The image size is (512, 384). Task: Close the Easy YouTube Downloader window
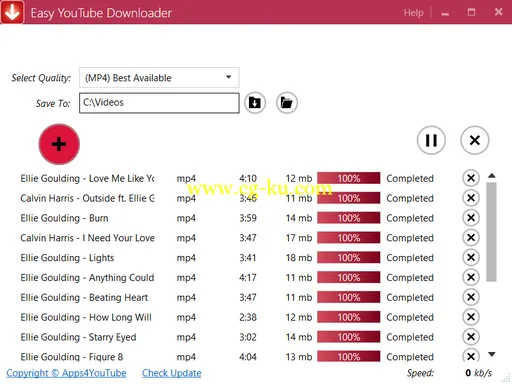pyautogui.click(x=498, y=12)
